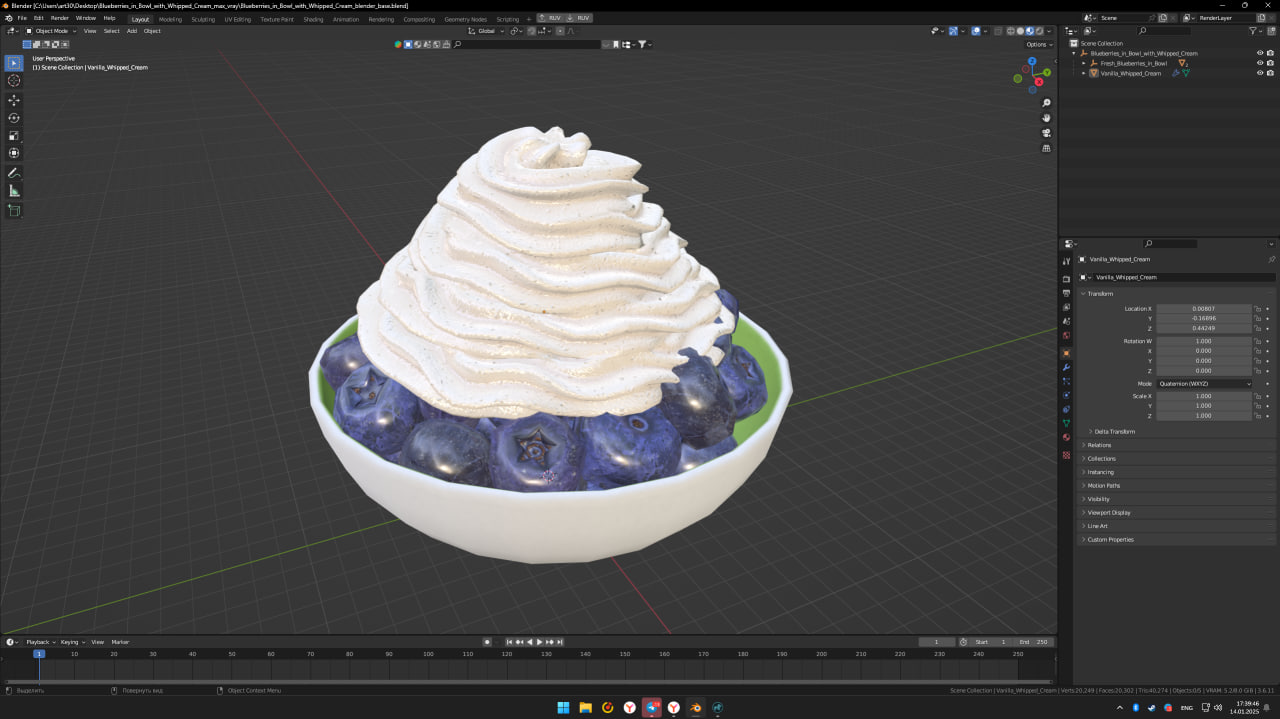Open the timeline Marker menu
Viewport: 1280px width, 719px height.
120,642
